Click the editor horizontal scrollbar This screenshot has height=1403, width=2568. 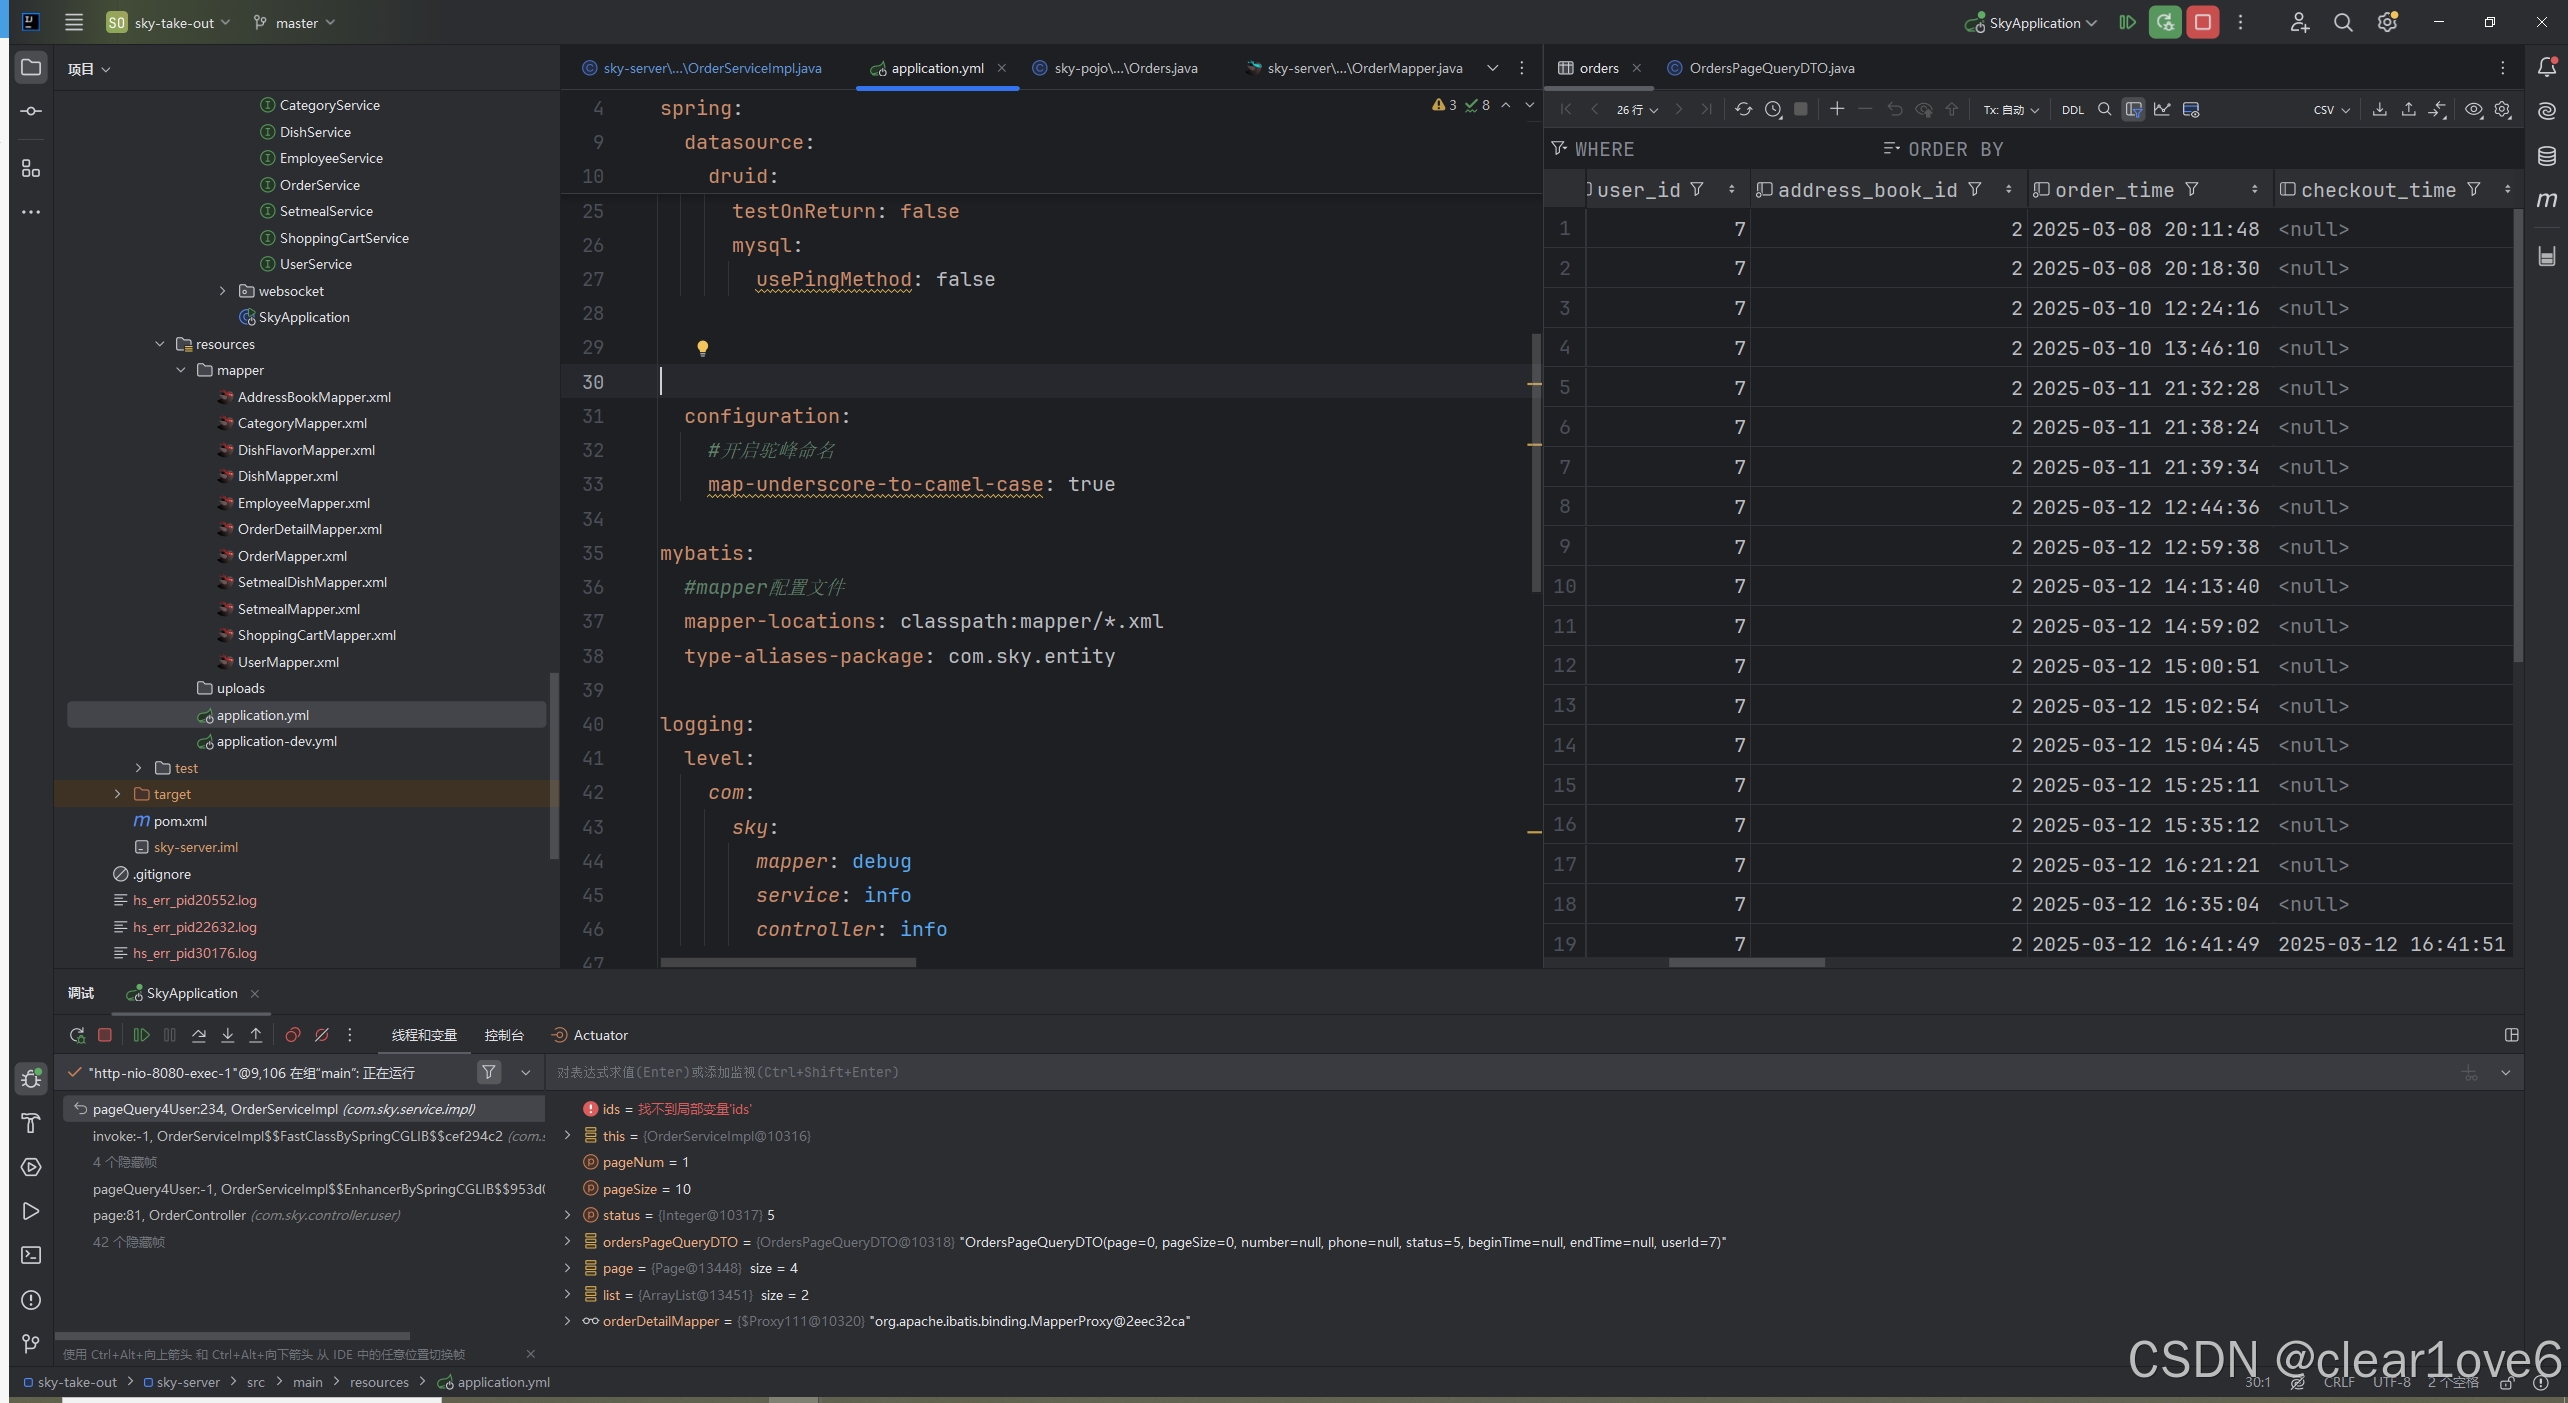(x=788, y=963)
